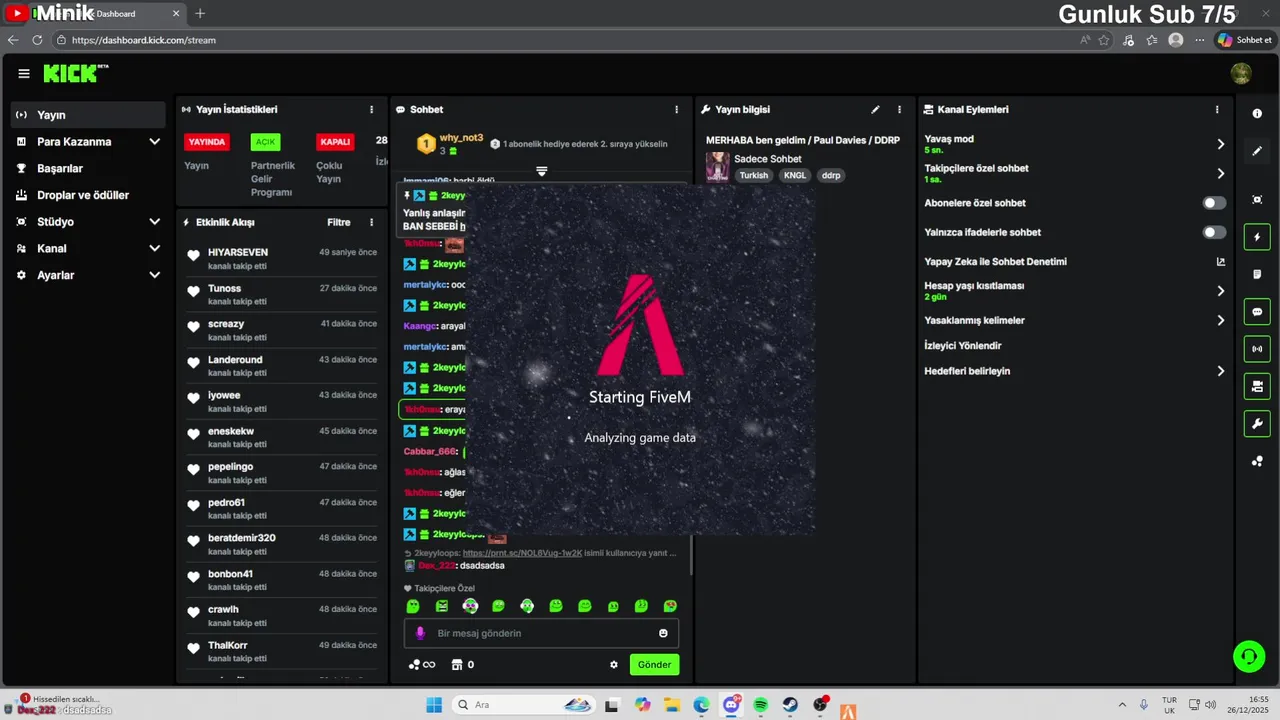Screen dimensions: 1280x720
Task: Toggle Abonelere özel sohbet switch
Action: coord(1214,203)
